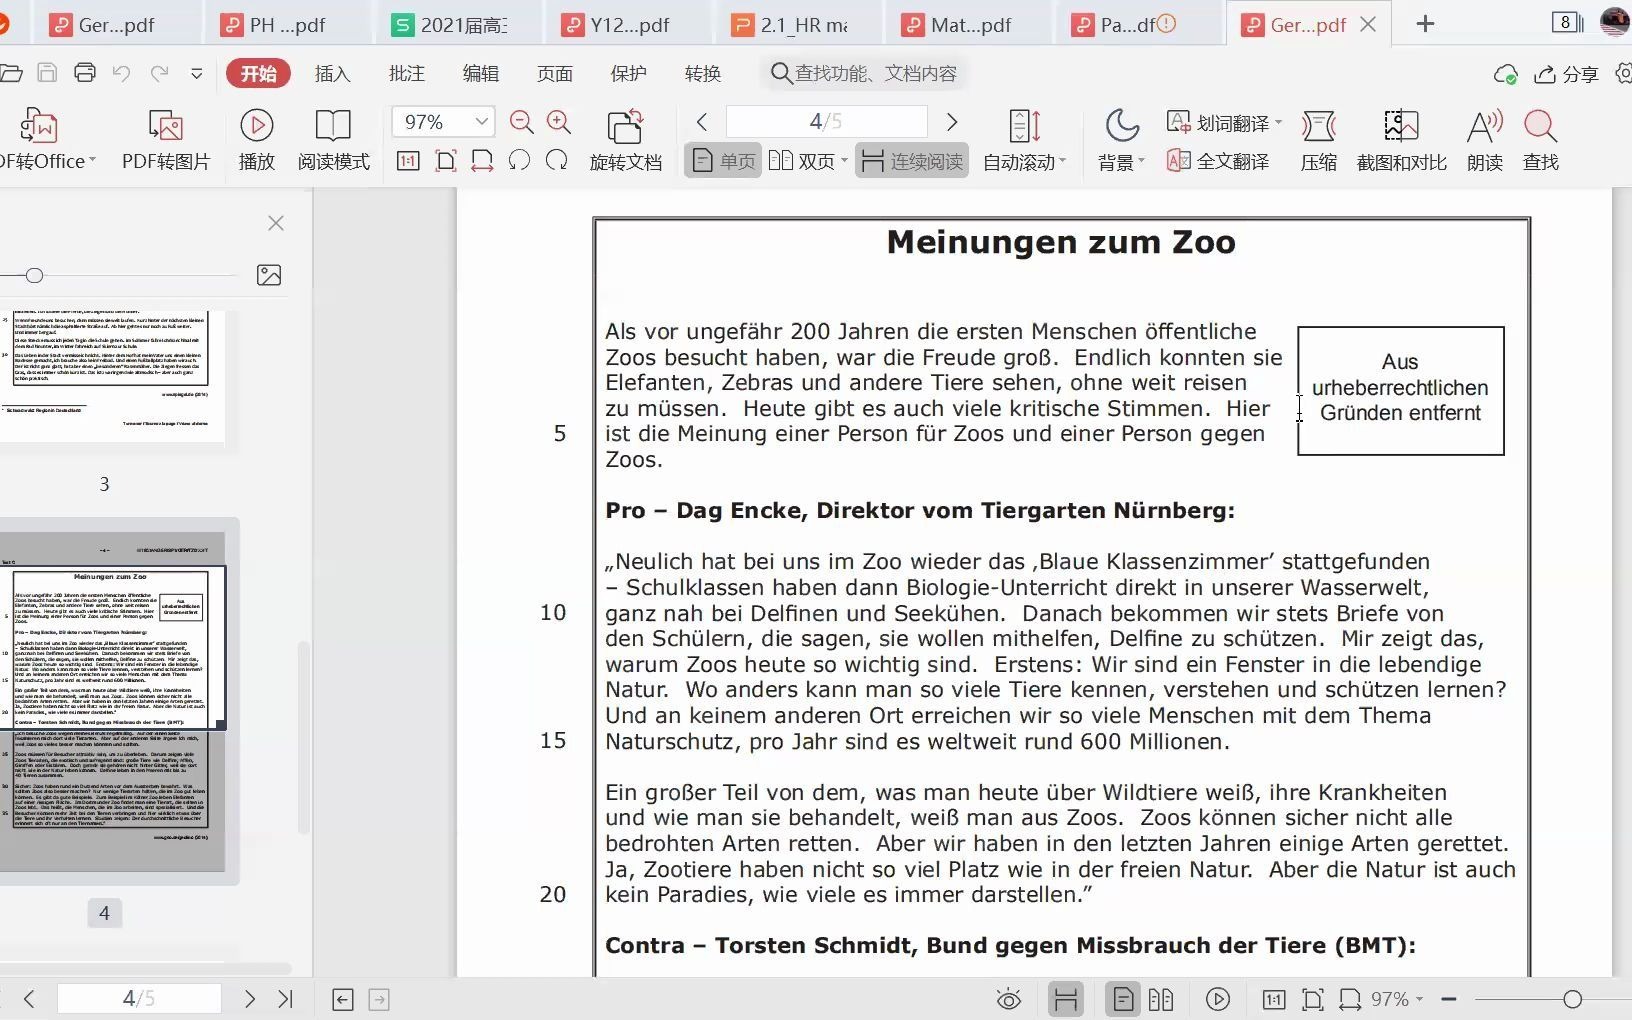This screenshot has width=1632, height=1020.
Task: Show thumbnail image options in sidebar
Action: 269,275
